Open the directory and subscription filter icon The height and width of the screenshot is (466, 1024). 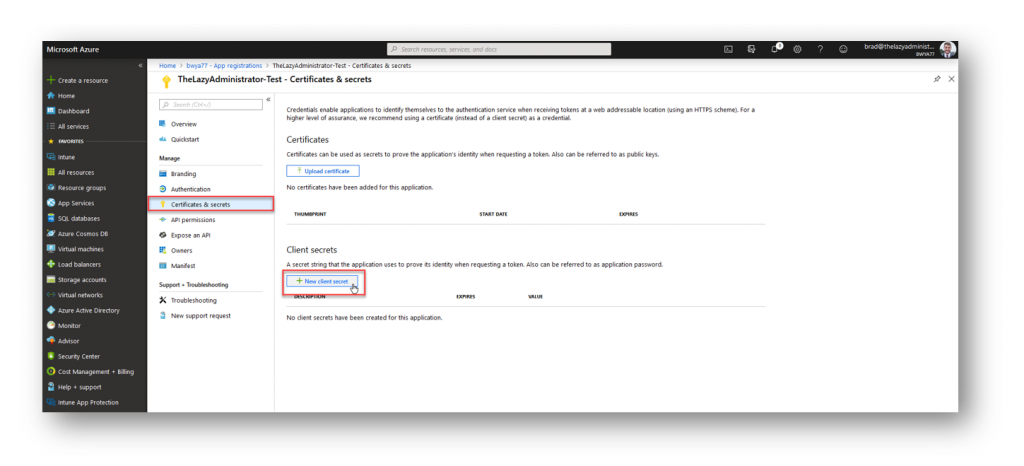point(752,50)
